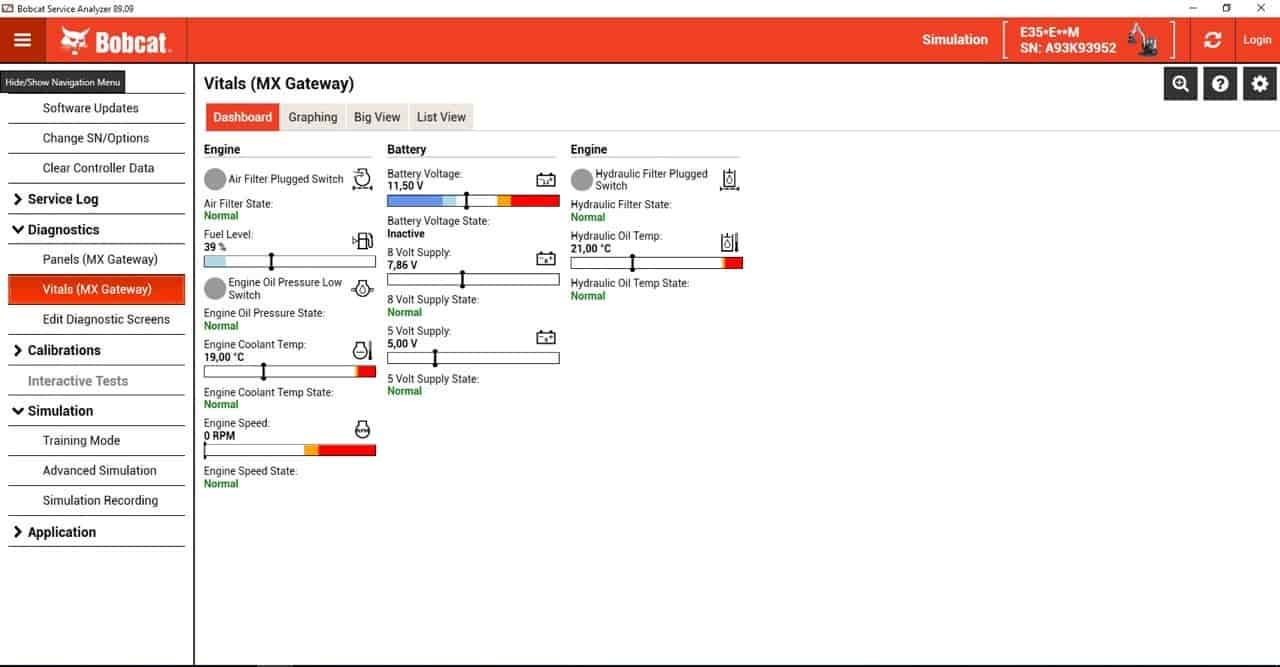Click the Fuel Level gauge bar
This screenshot has height=667, width=1280.
point(290,262)
